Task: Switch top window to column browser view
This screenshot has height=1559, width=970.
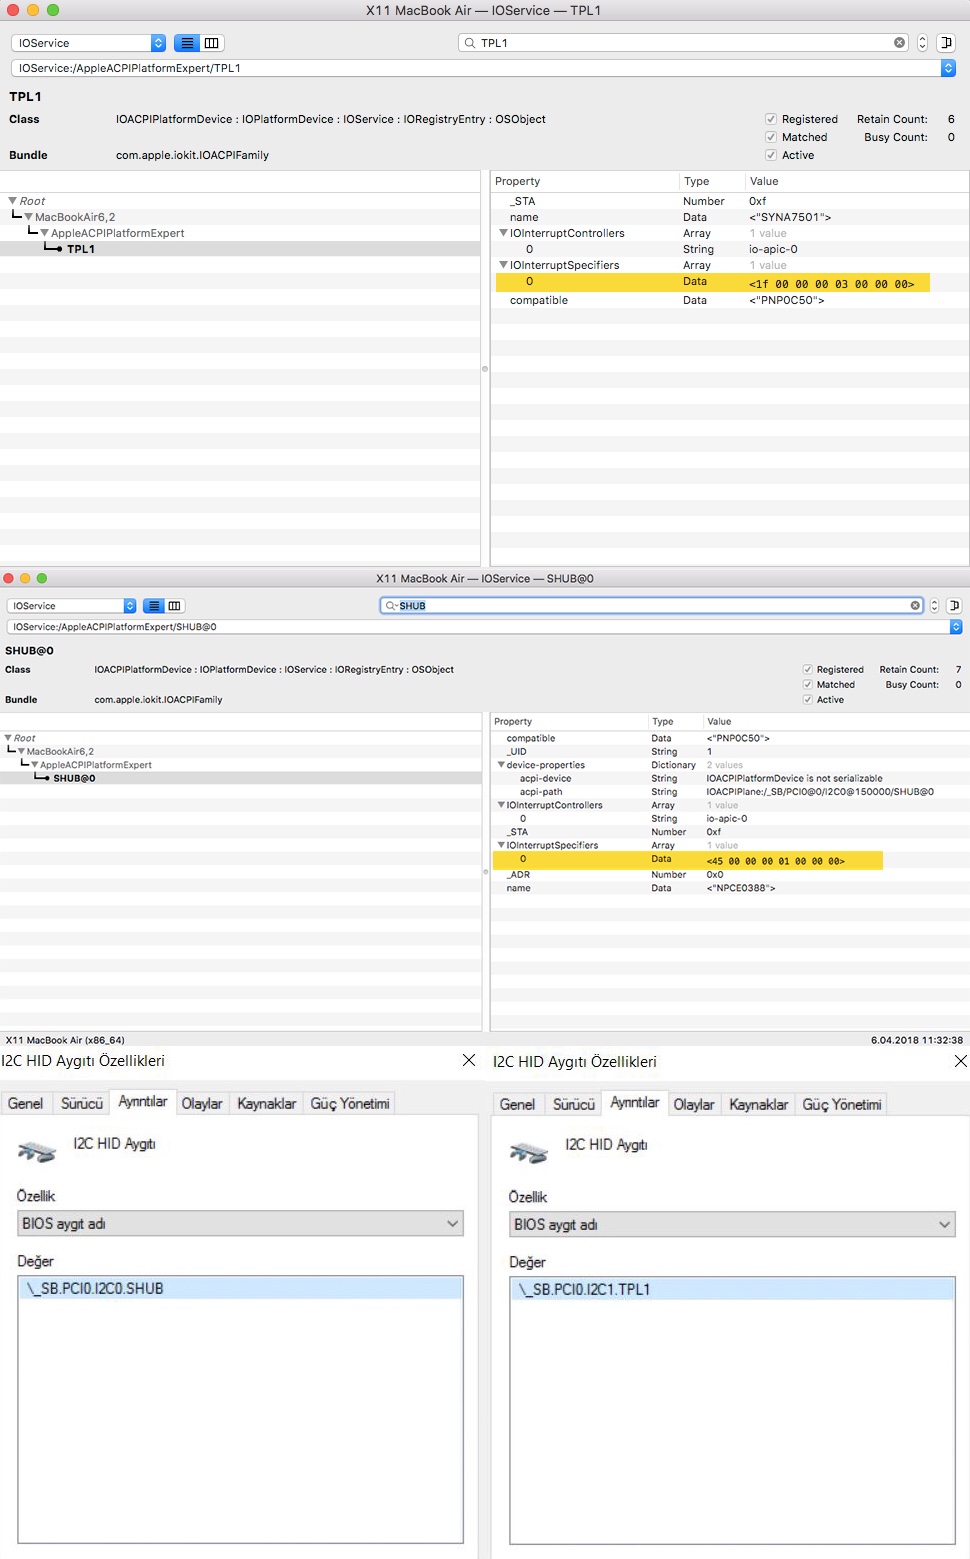Action: pos(212,43)
